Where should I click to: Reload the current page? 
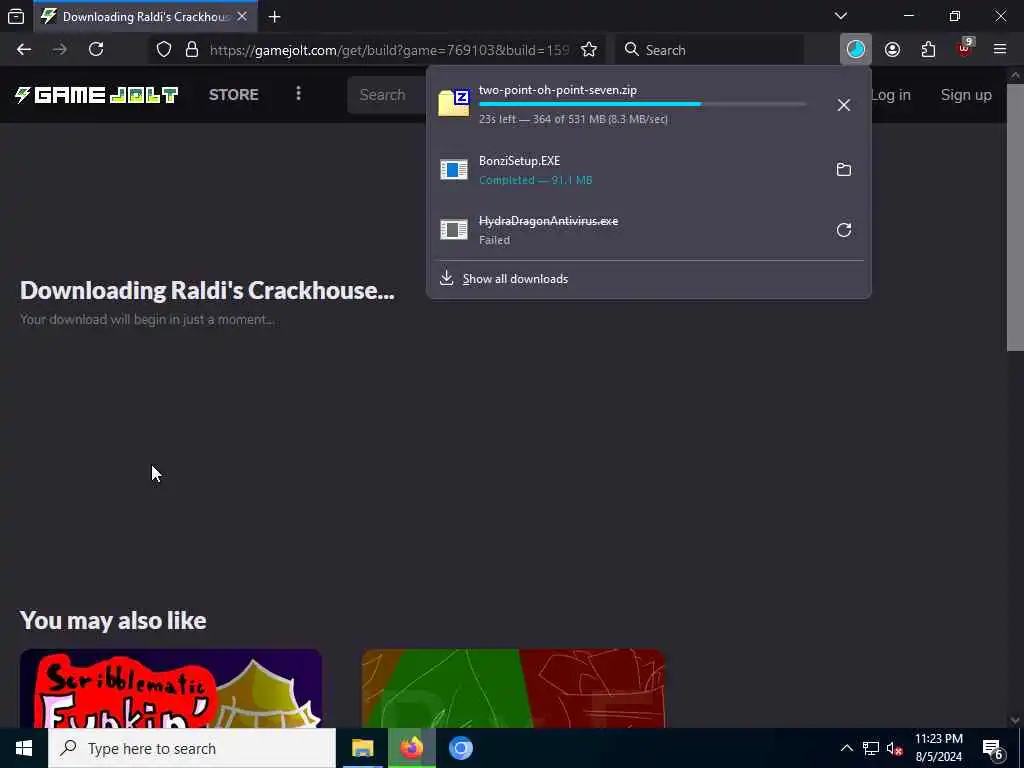tap(96, 50)
